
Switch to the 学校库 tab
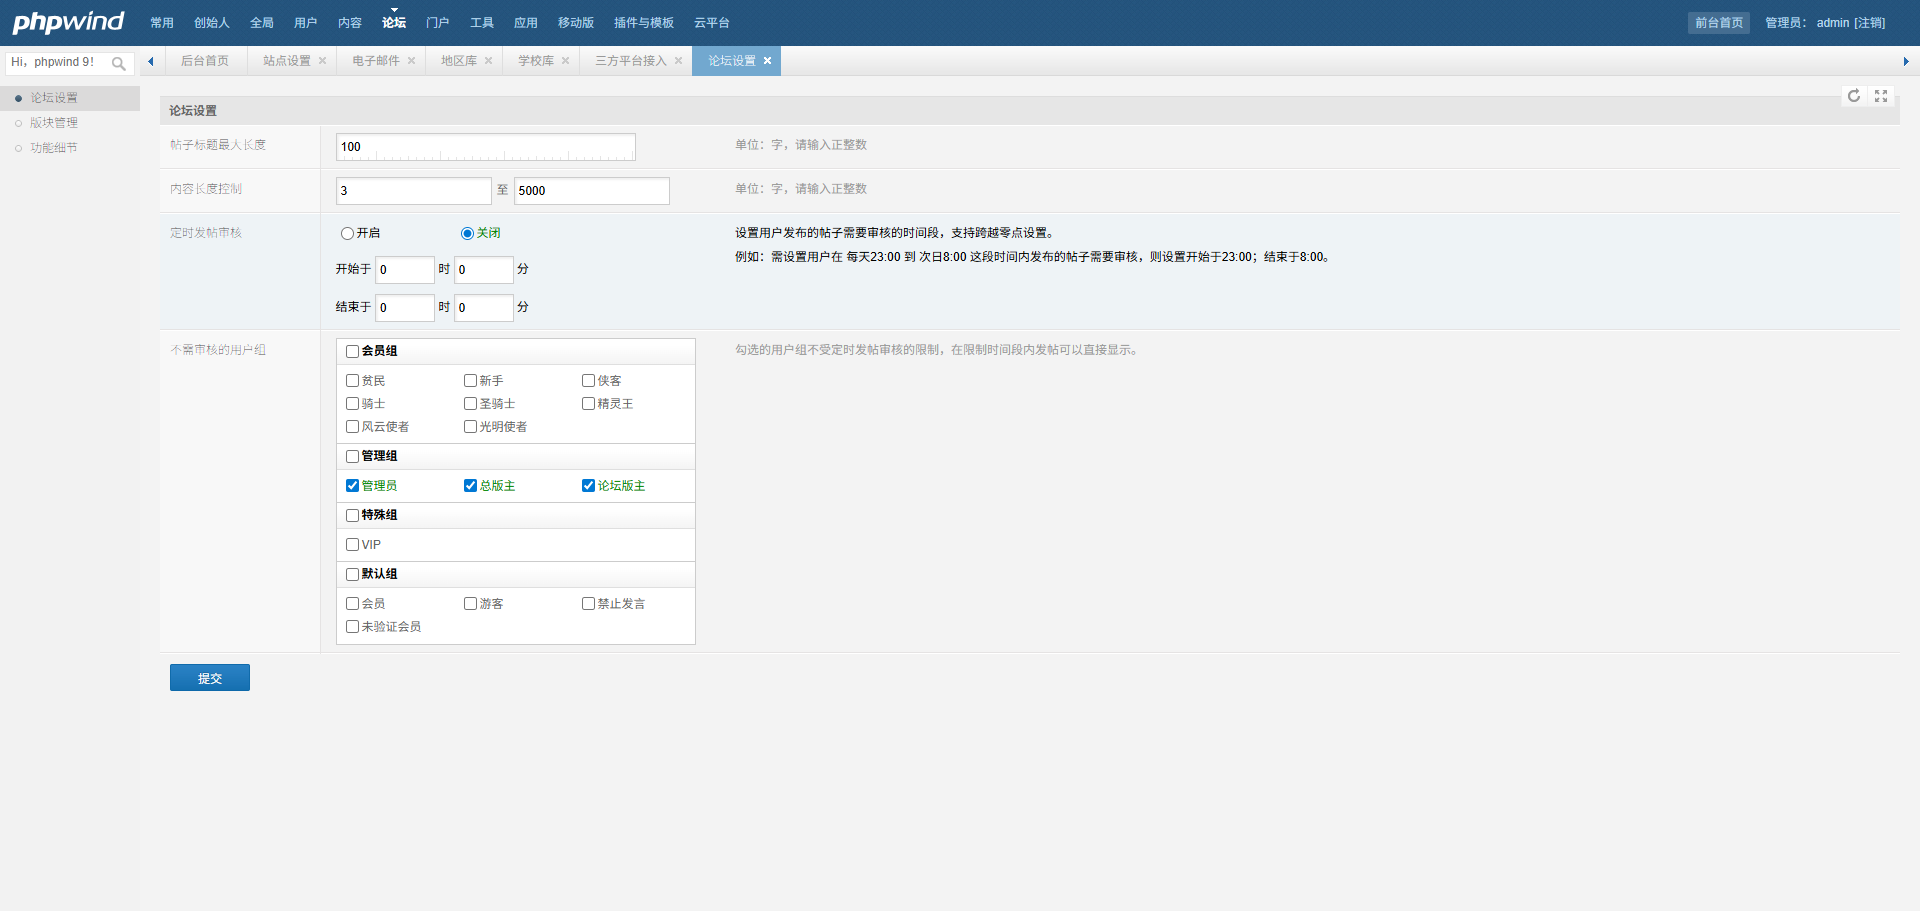(535, 61)
